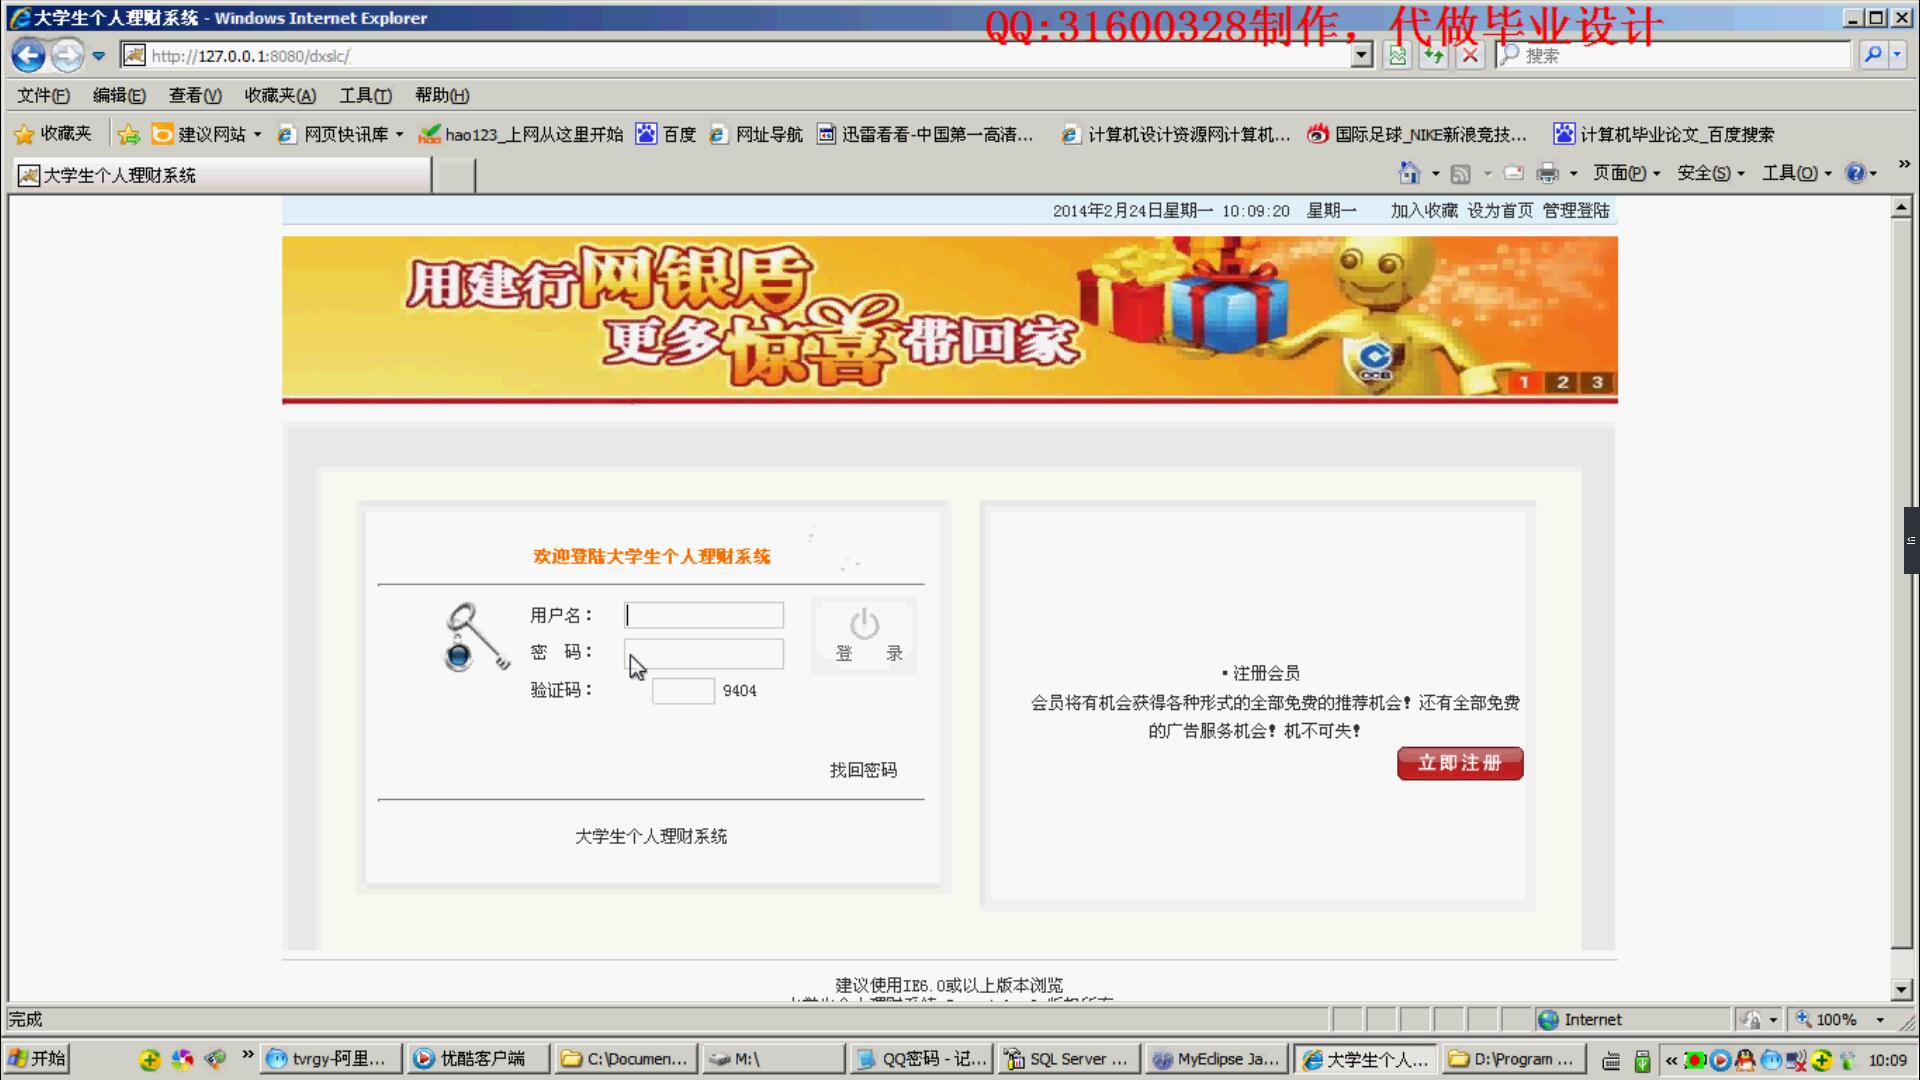Click the 管理登陆 link
Viewport: 1920px width, 1080px height.
(x=1576, y=210)
